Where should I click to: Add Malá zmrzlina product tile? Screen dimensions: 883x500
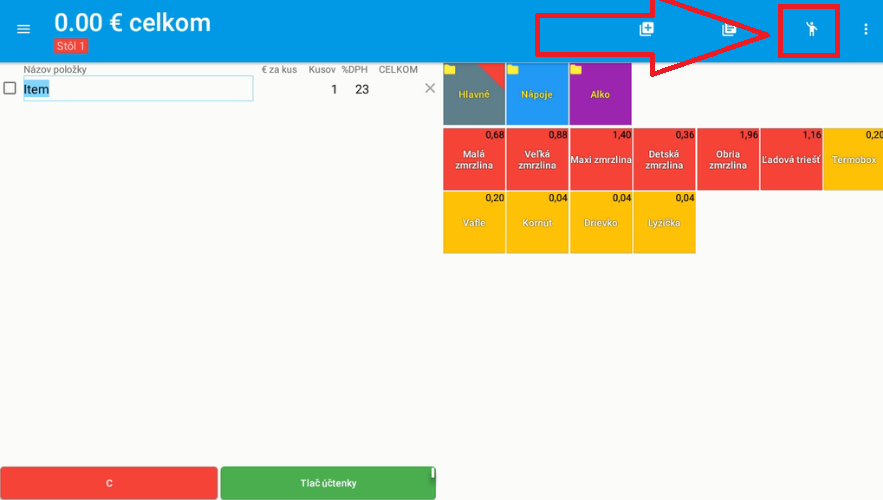[x=474, y=159]
